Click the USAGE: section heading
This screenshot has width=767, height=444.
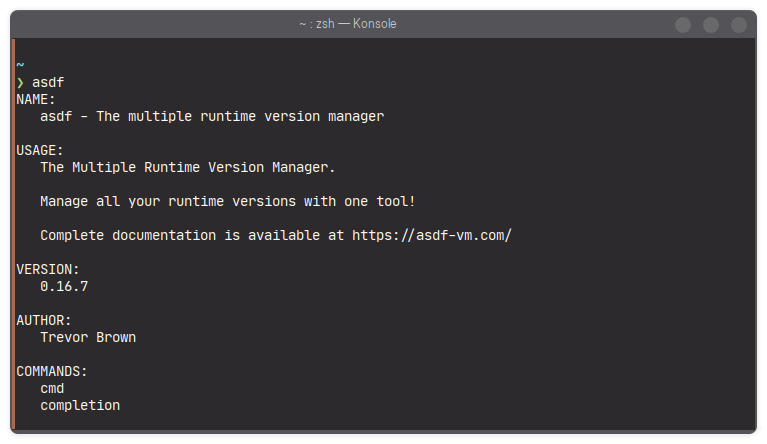[x=40, y=150]
